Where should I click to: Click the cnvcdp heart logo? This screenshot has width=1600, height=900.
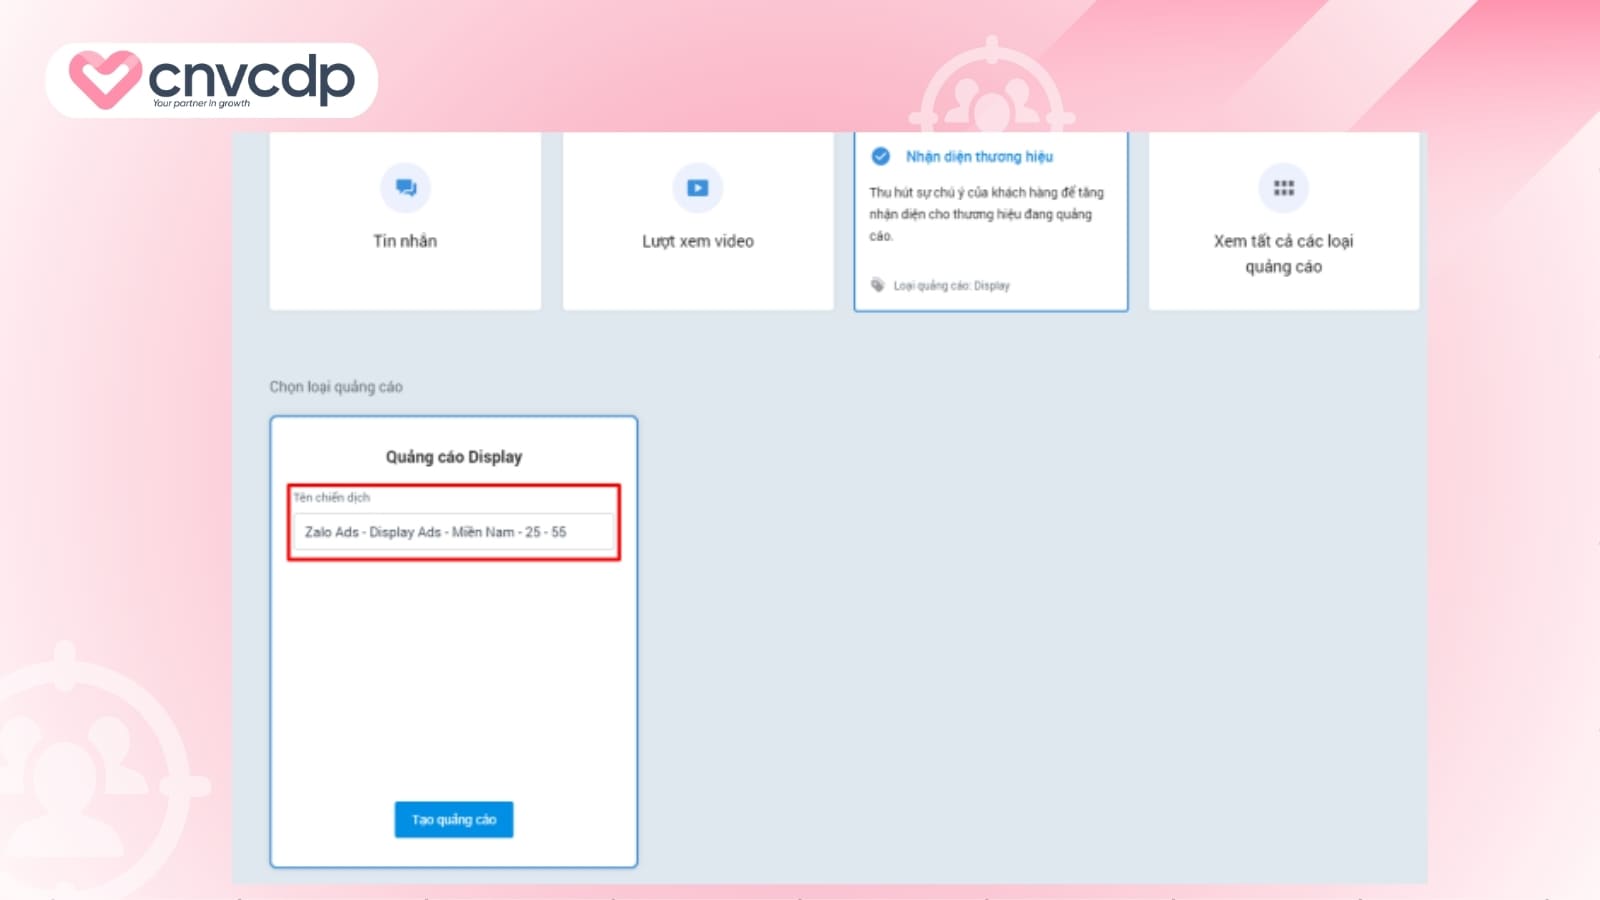point(103,80)
